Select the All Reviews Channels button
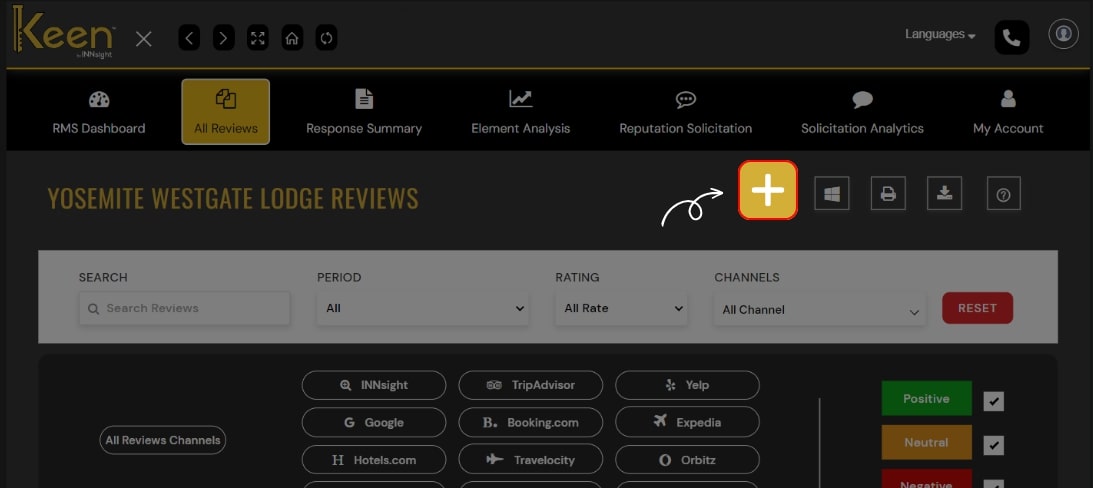The image size is (1093, 488). coord(162,440)
